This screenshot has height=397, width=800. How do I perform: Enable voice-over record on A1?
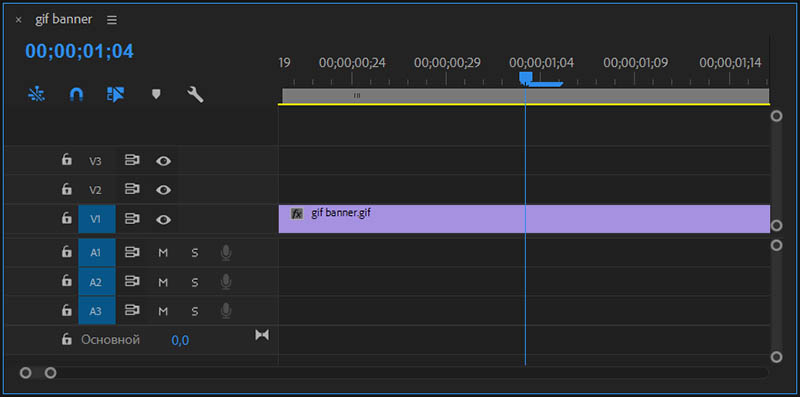click(226, 253)
